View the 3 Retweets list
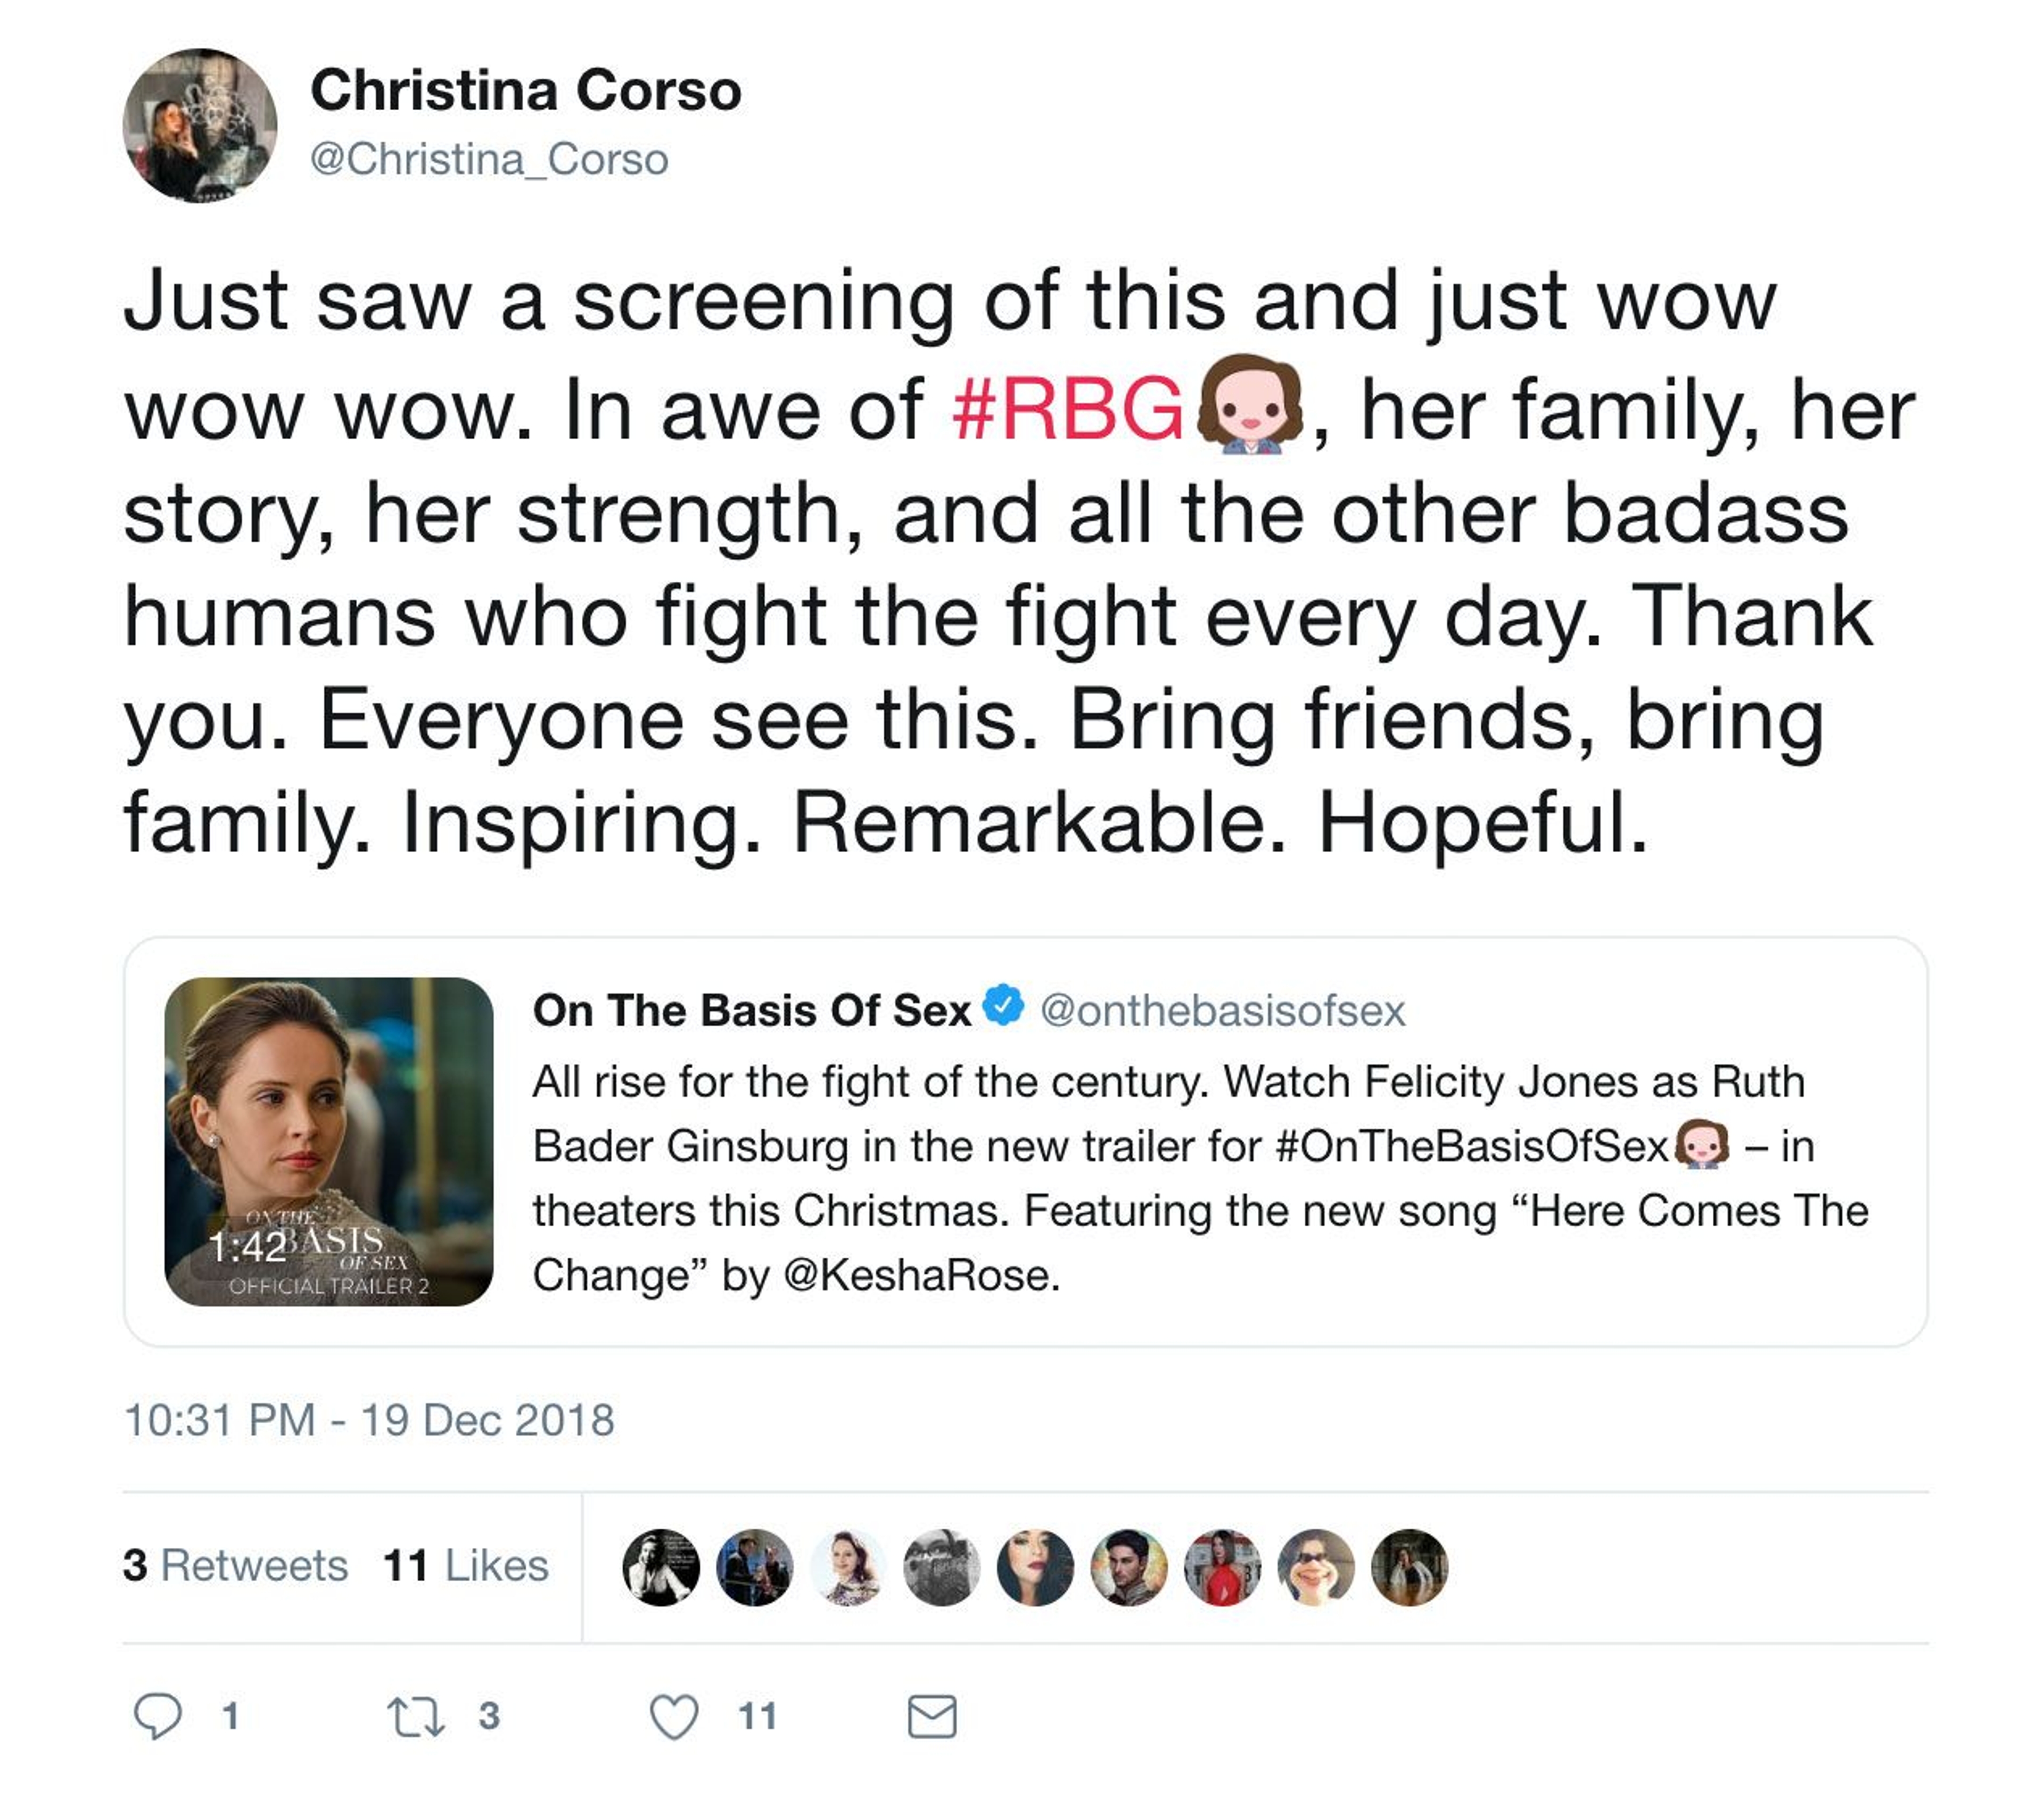Image resolution: width=2044 pixels, height=1800 pixels. 235,1565
